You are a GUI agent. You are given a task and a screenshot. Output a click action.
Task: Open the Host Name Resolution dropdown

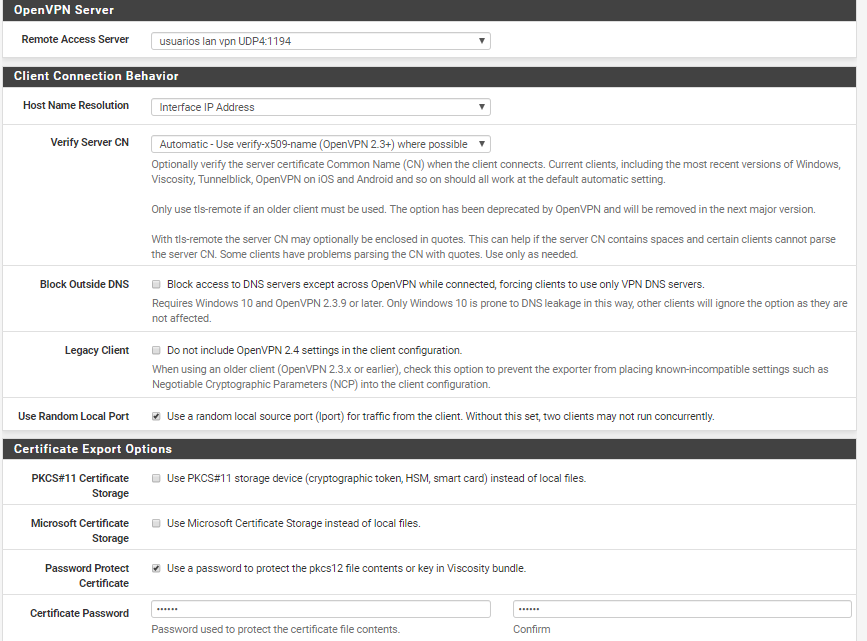[321, 107]
